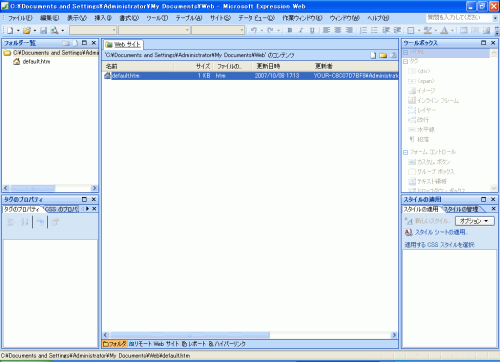The height and width of the screenshot is (362, 500).
Task: Open the 挿入 menu
Action: (x=103, y=18)
